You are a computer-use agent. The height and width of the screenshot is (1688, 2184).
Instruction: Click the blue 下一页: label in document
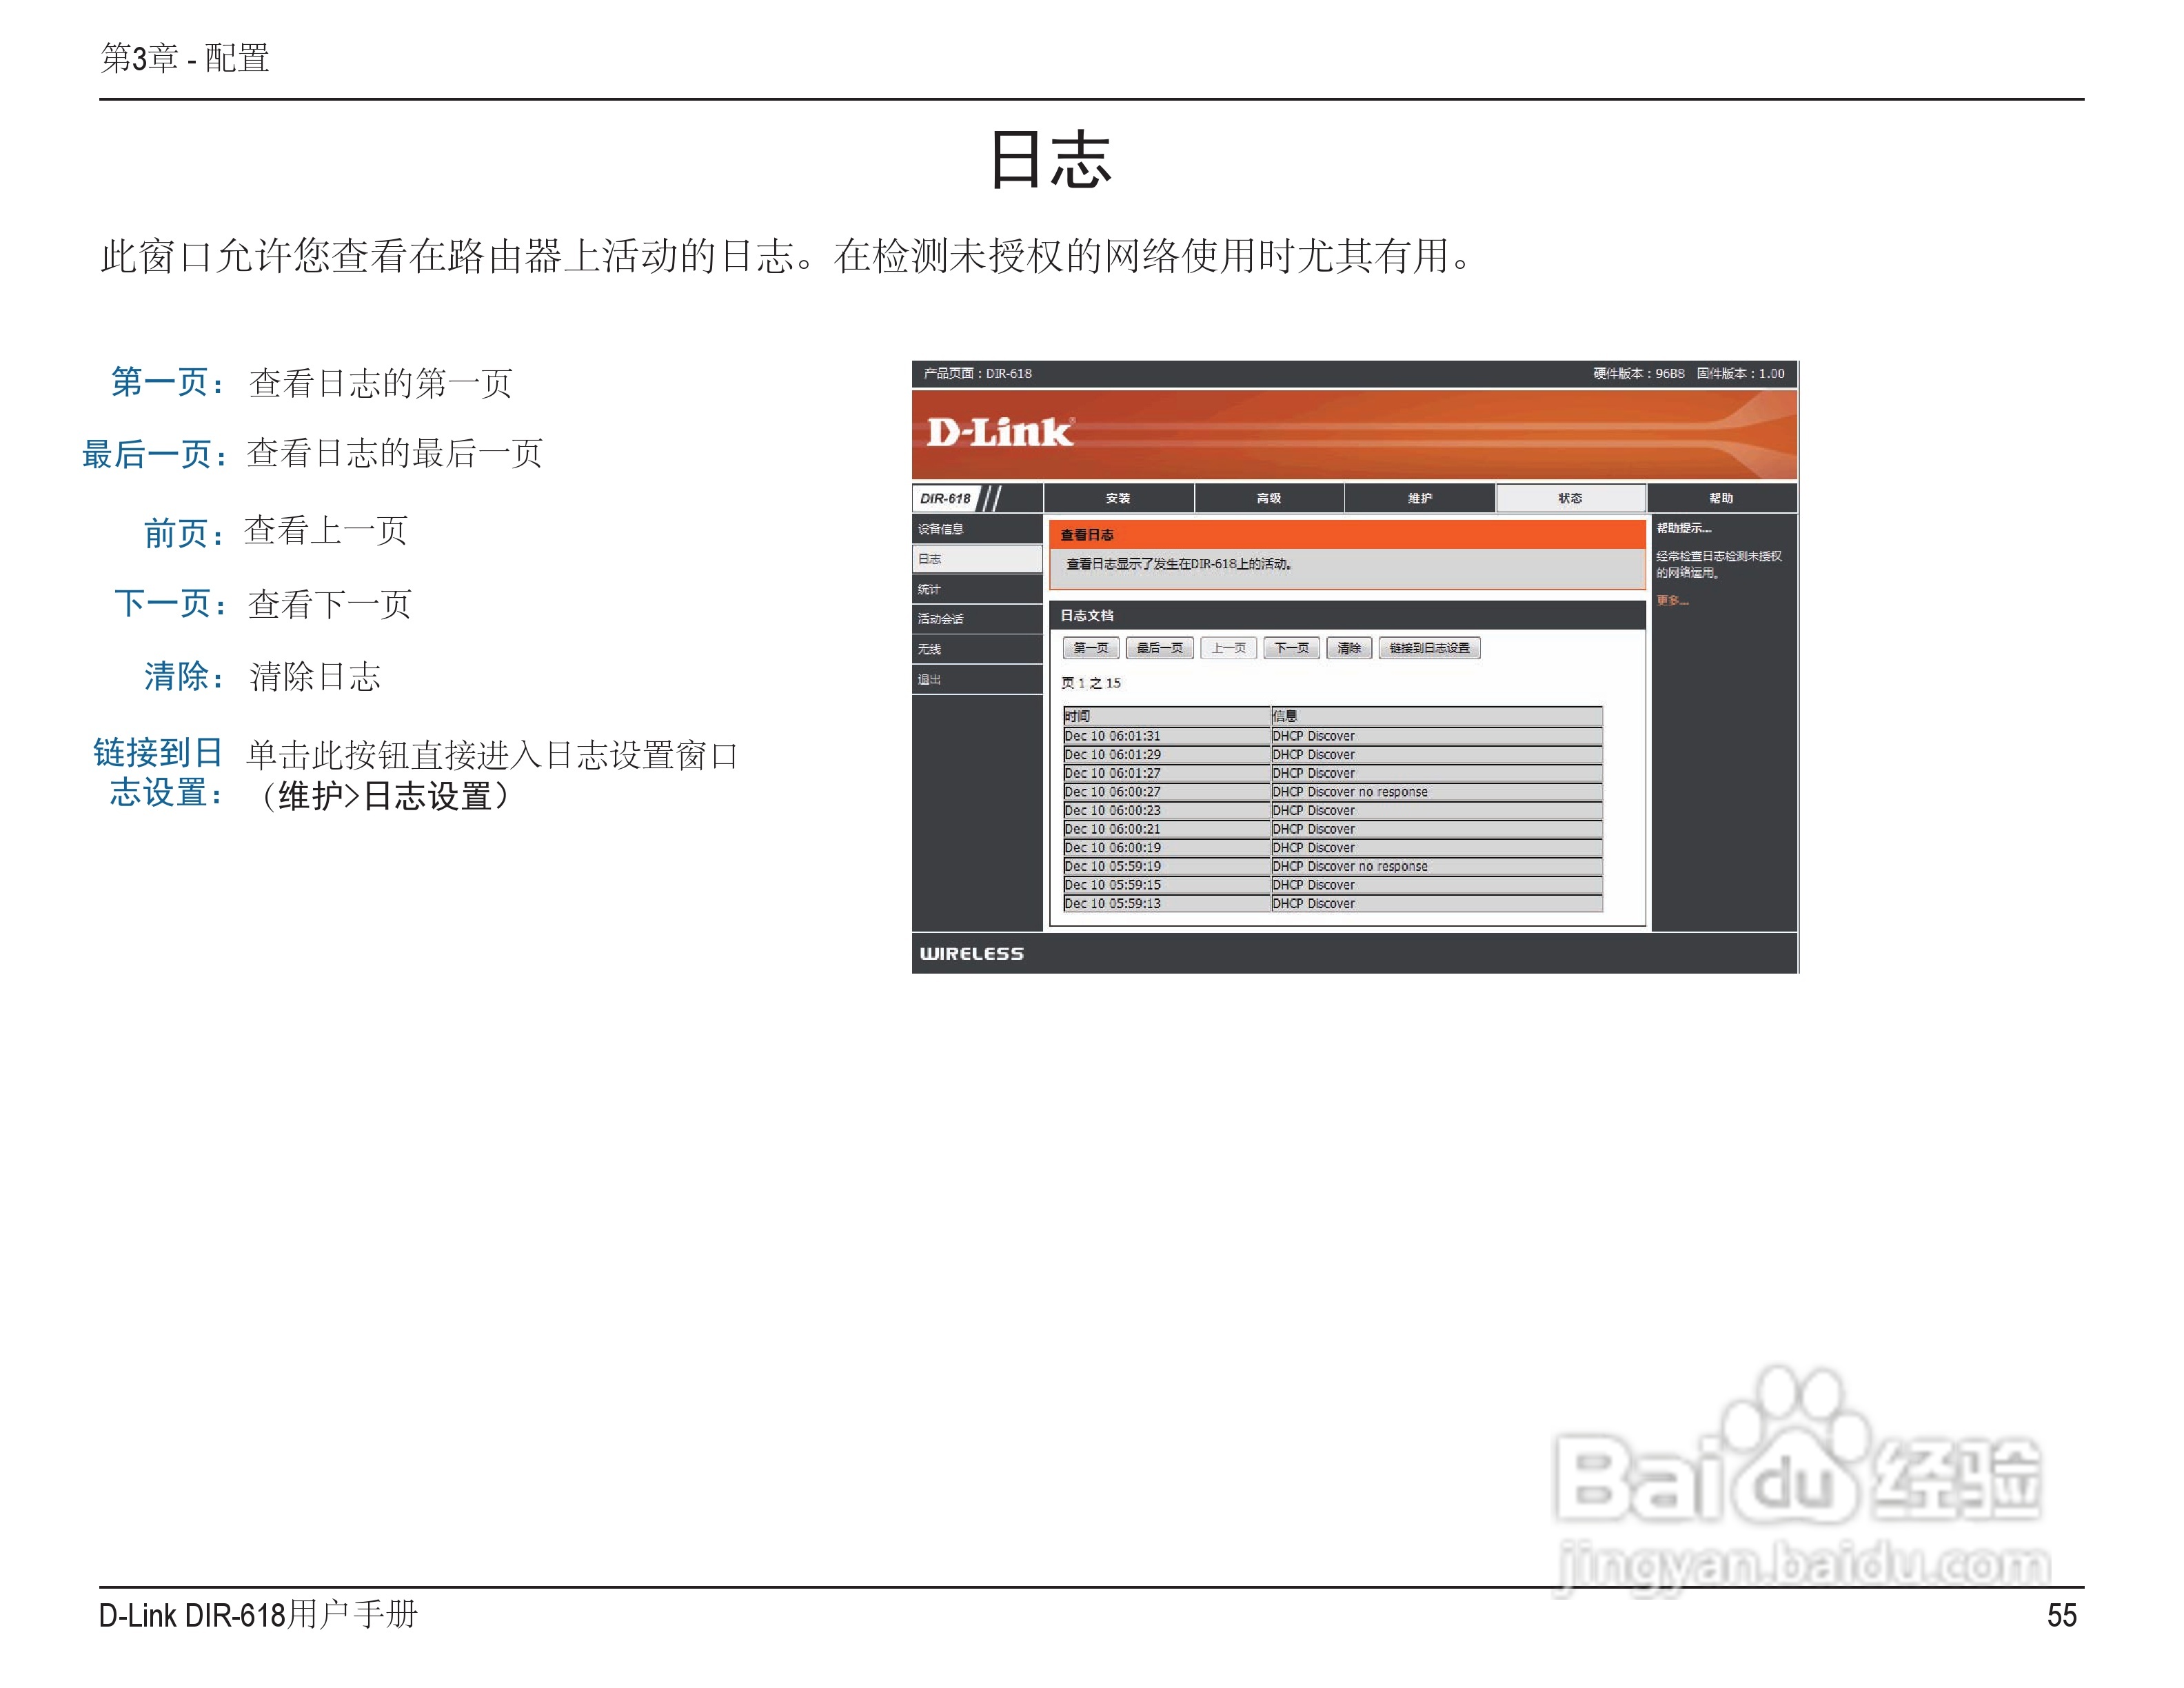[171, 603]
